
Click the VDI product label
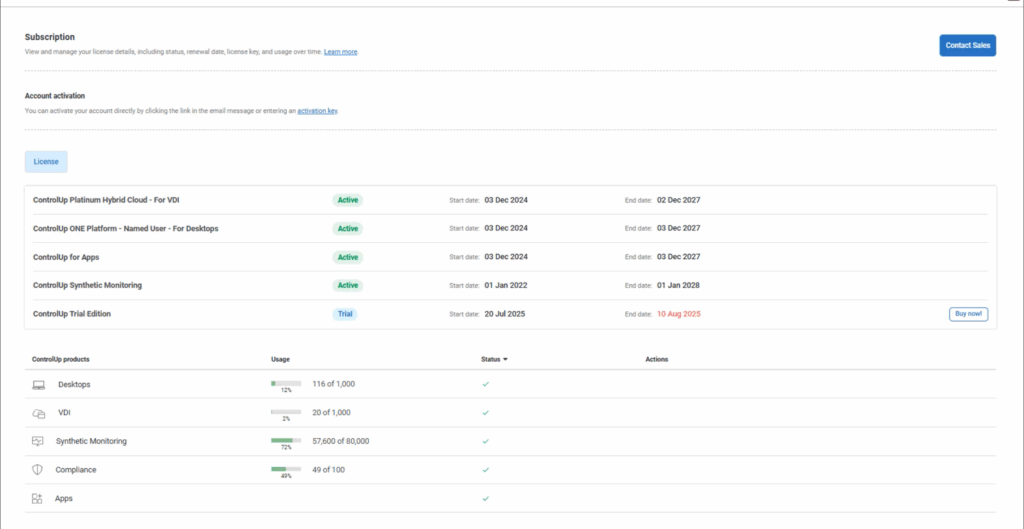[x=65, y=413]
